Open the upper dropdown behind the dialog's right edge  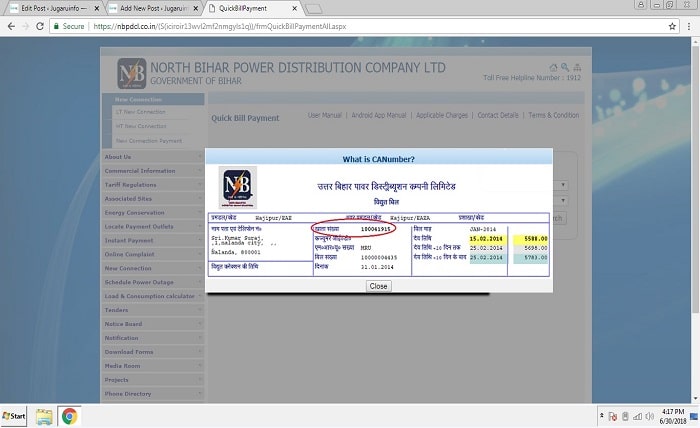[x=561, y=185]
